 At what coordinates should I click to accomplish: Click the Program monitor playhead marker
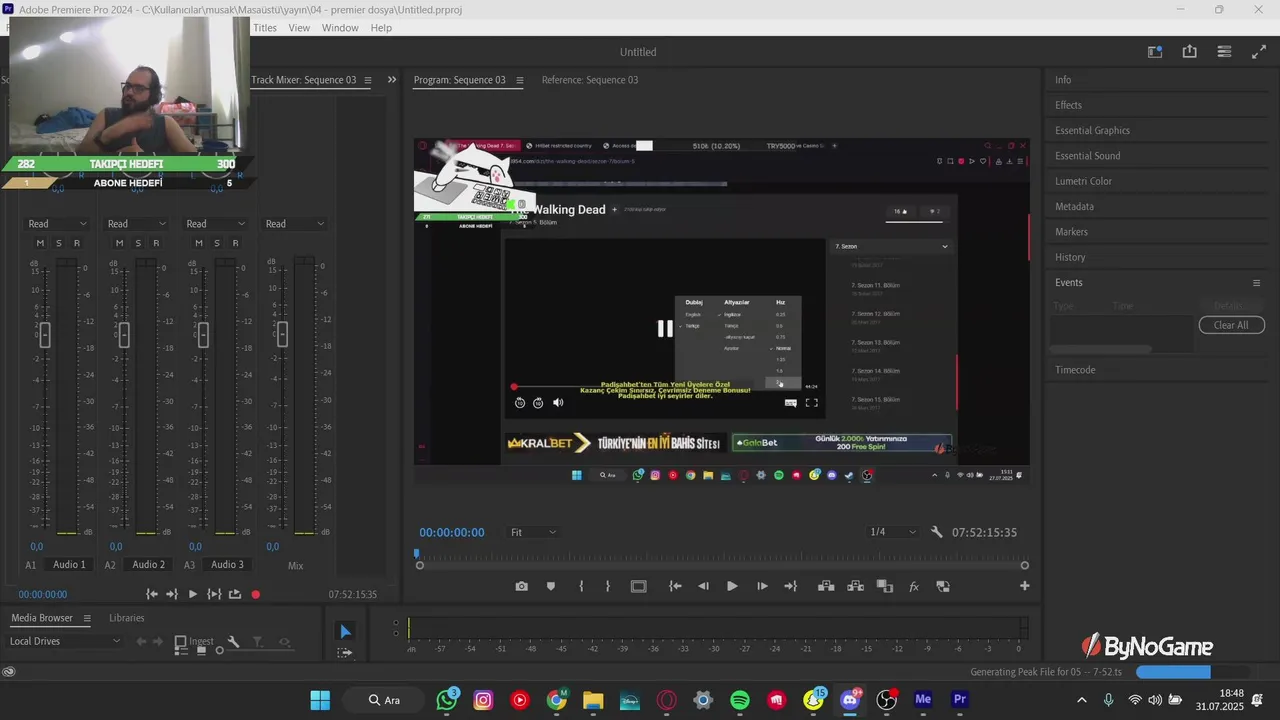click(x=417, y=553)
